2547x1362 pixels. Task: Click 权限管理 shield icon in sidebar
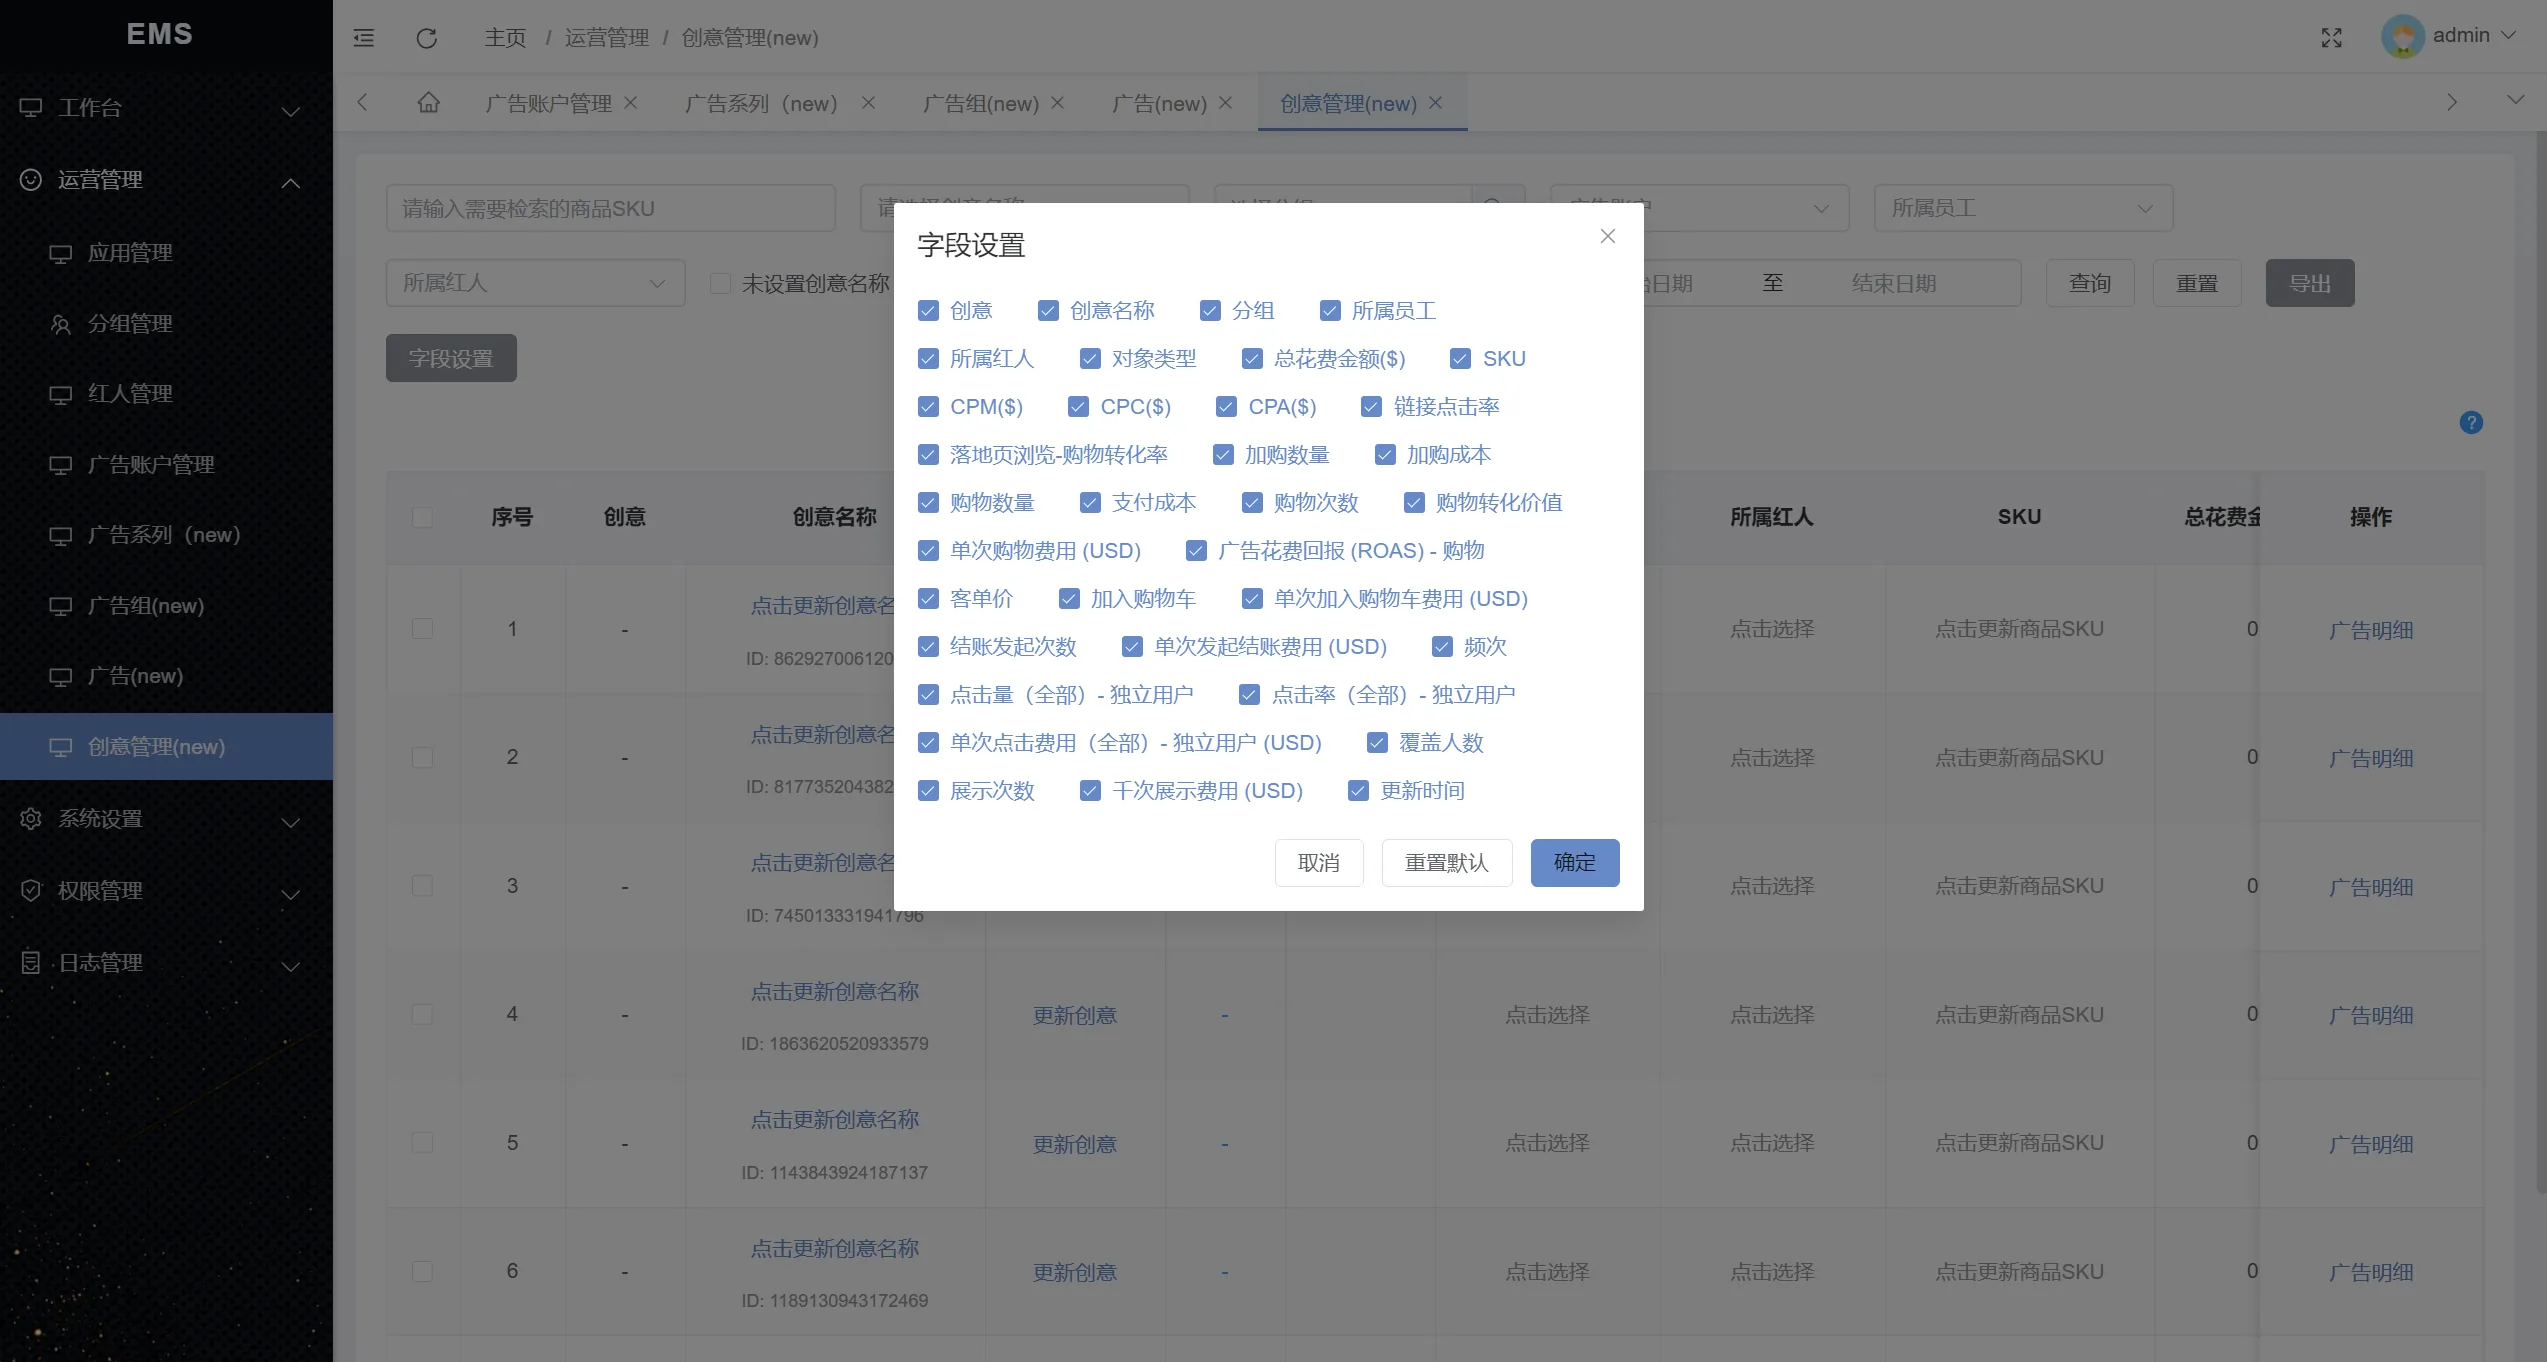(31, 891)
